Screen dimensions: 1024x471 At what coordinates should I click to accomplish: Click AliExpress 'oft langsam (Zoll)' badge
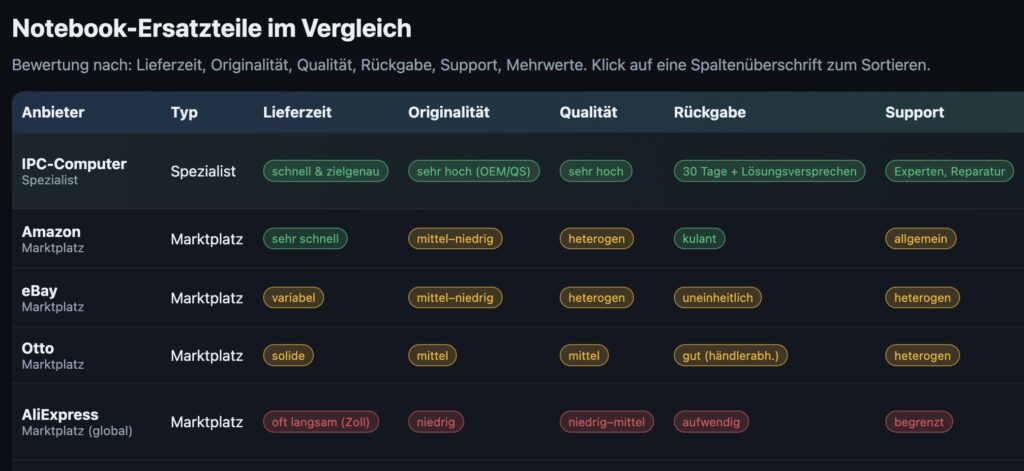pyautogui.click(x=321, y=422)
